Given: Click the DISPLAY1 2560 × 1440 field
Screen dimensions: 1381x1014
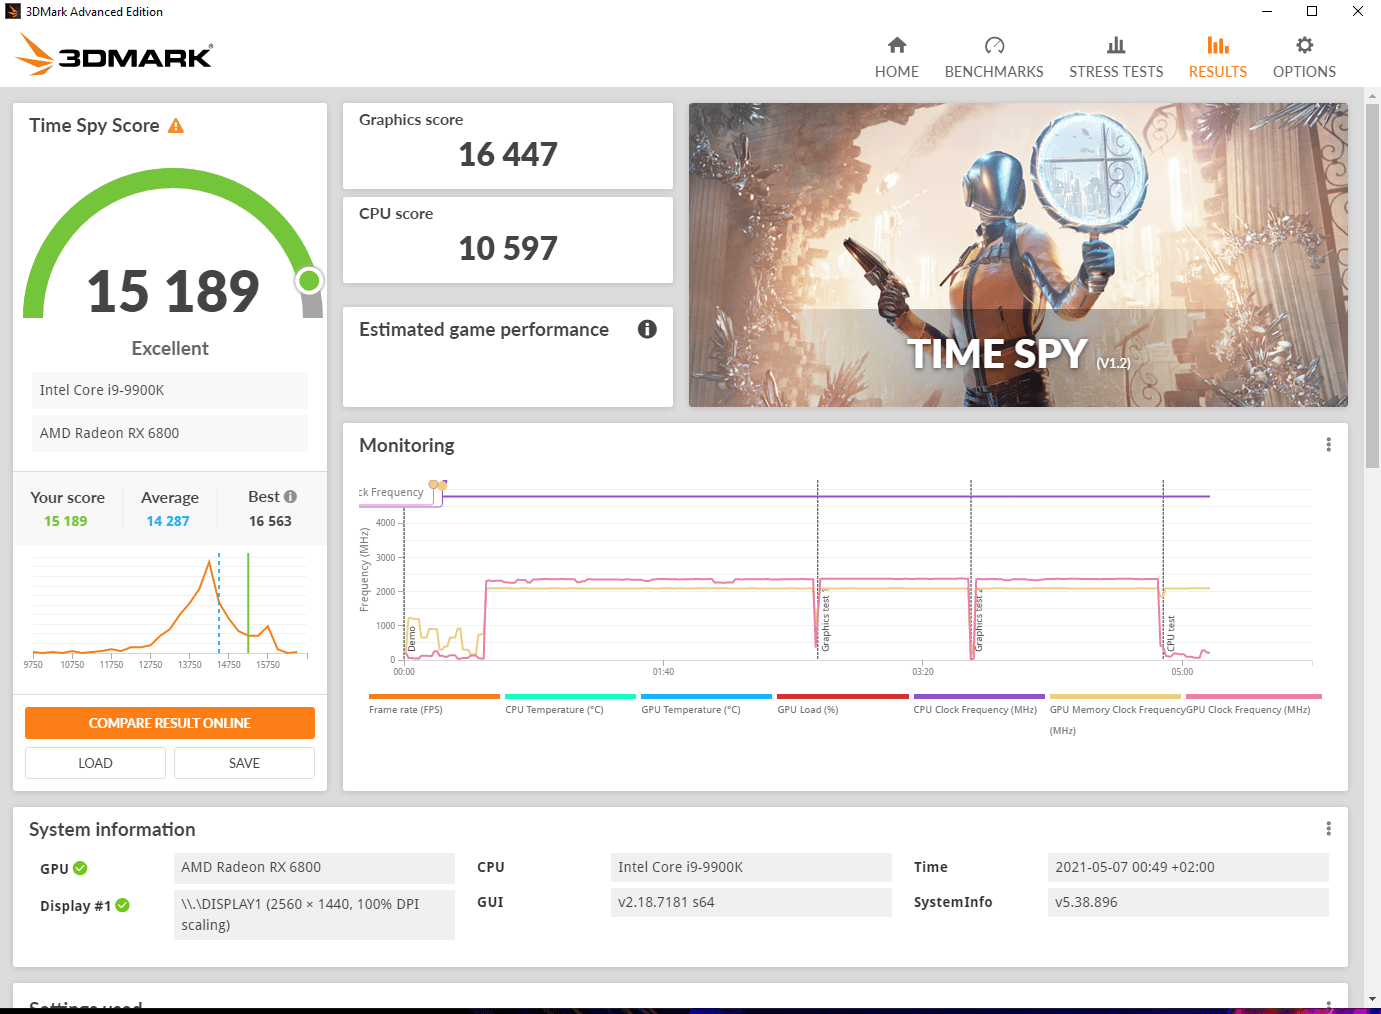Looking at the screenshot, I should pyautogui.click(x=314, y=914).
